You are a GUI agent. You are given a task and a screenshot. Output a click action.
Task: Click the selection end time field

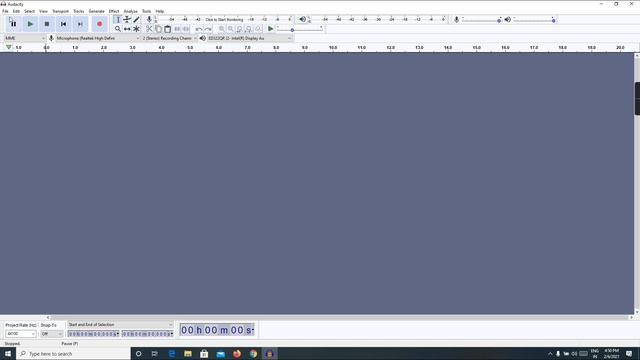point(147,334)
